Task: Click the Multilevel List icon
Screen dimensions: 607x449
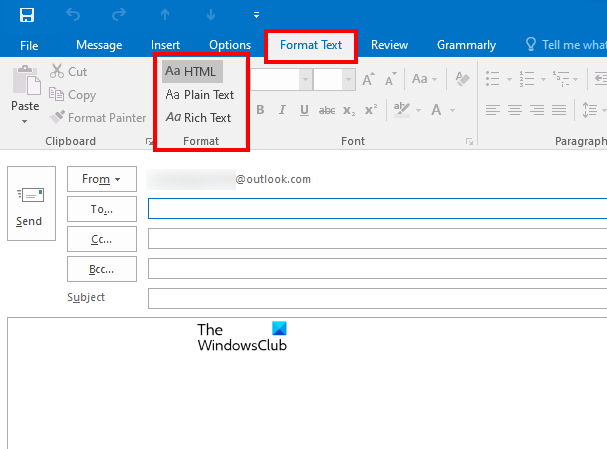Action: click(x=561, y=79)
